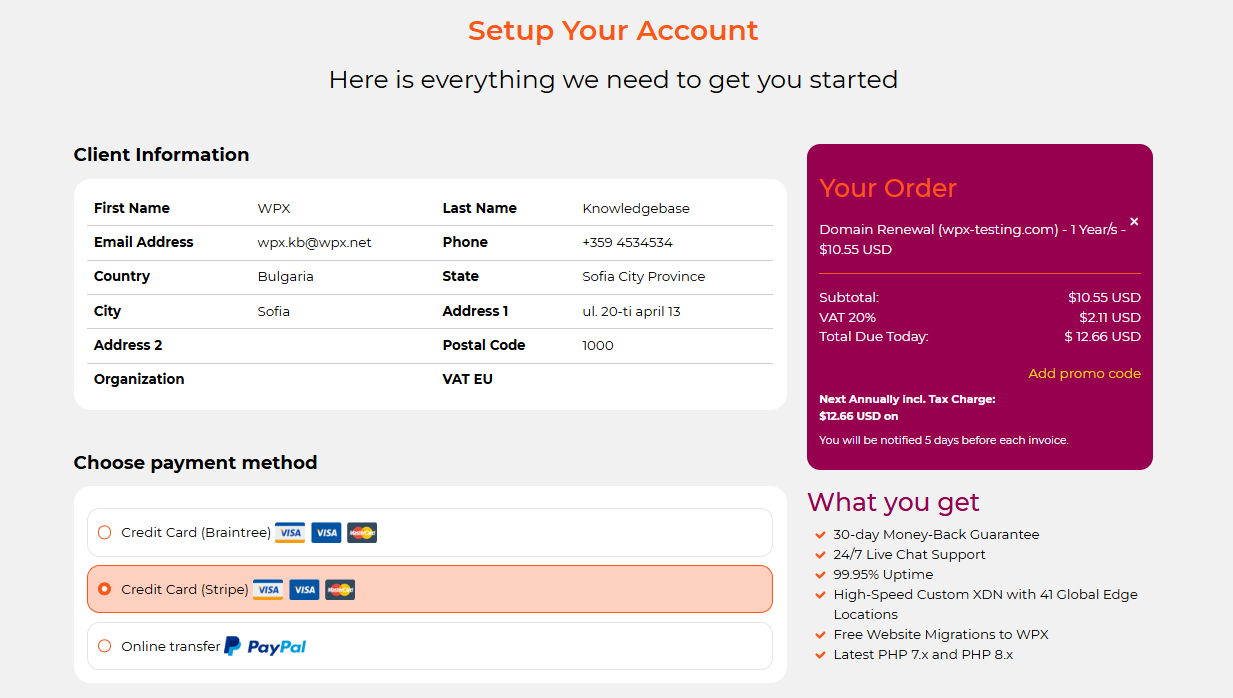Click the checkmark beside Latest PHP 7.x

(821, 655)
